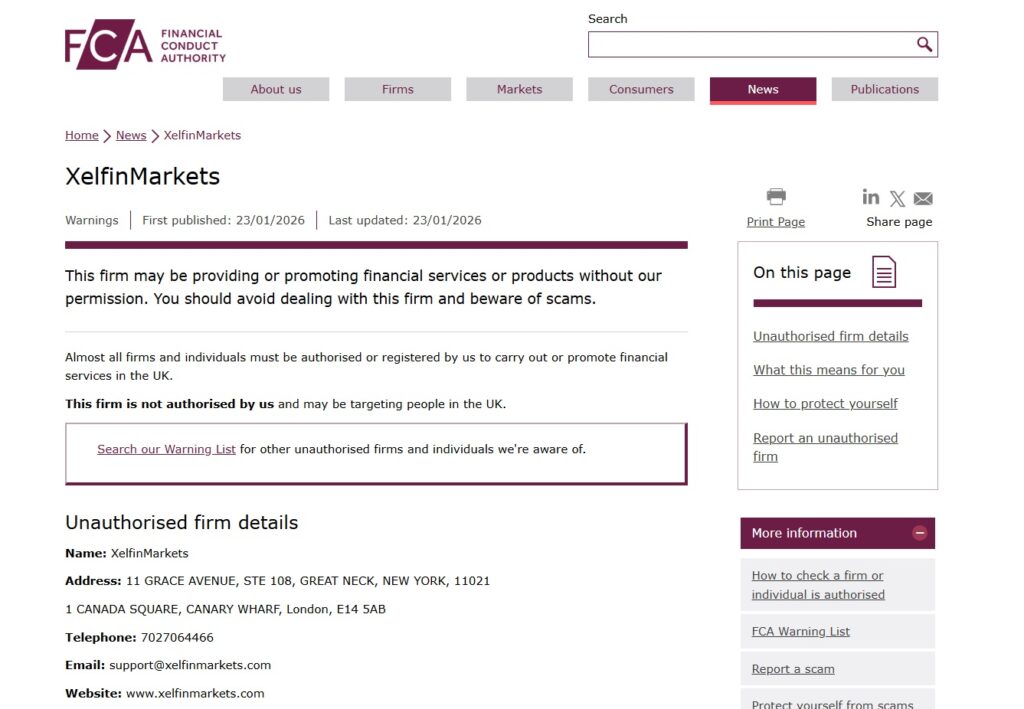Click the search magnifier icon
Viewport: 1024px width, 709px height.
point(925,44)
